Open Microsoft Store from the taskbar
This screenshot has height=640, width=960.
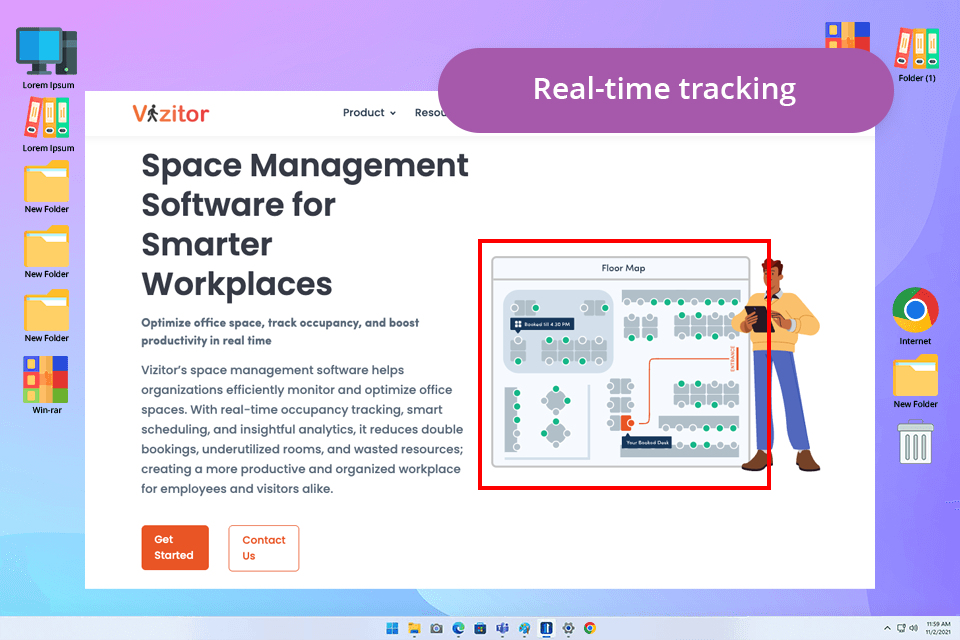tap(481, 628)
